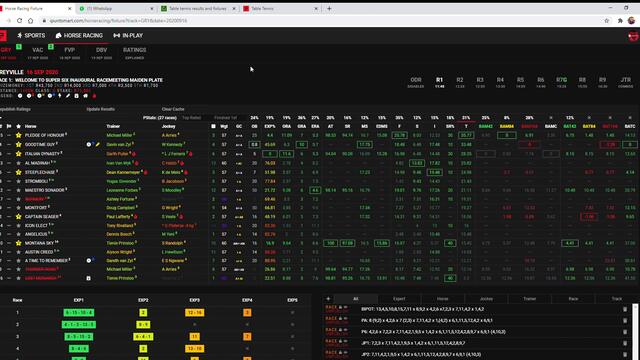640x360 pixels.
Task: Open the RATINGS explained tab
Action: pos(134,53)
